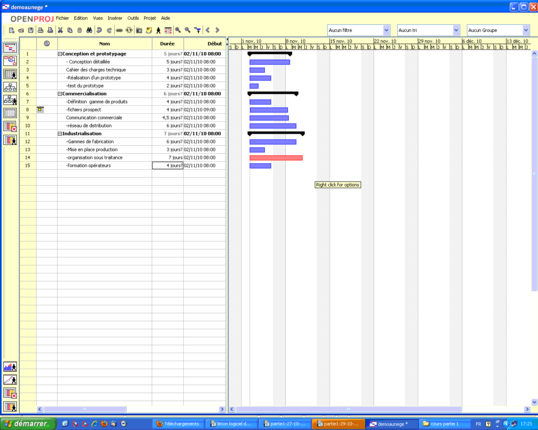Collapse the Conception et prototypage group

[60, 54]
